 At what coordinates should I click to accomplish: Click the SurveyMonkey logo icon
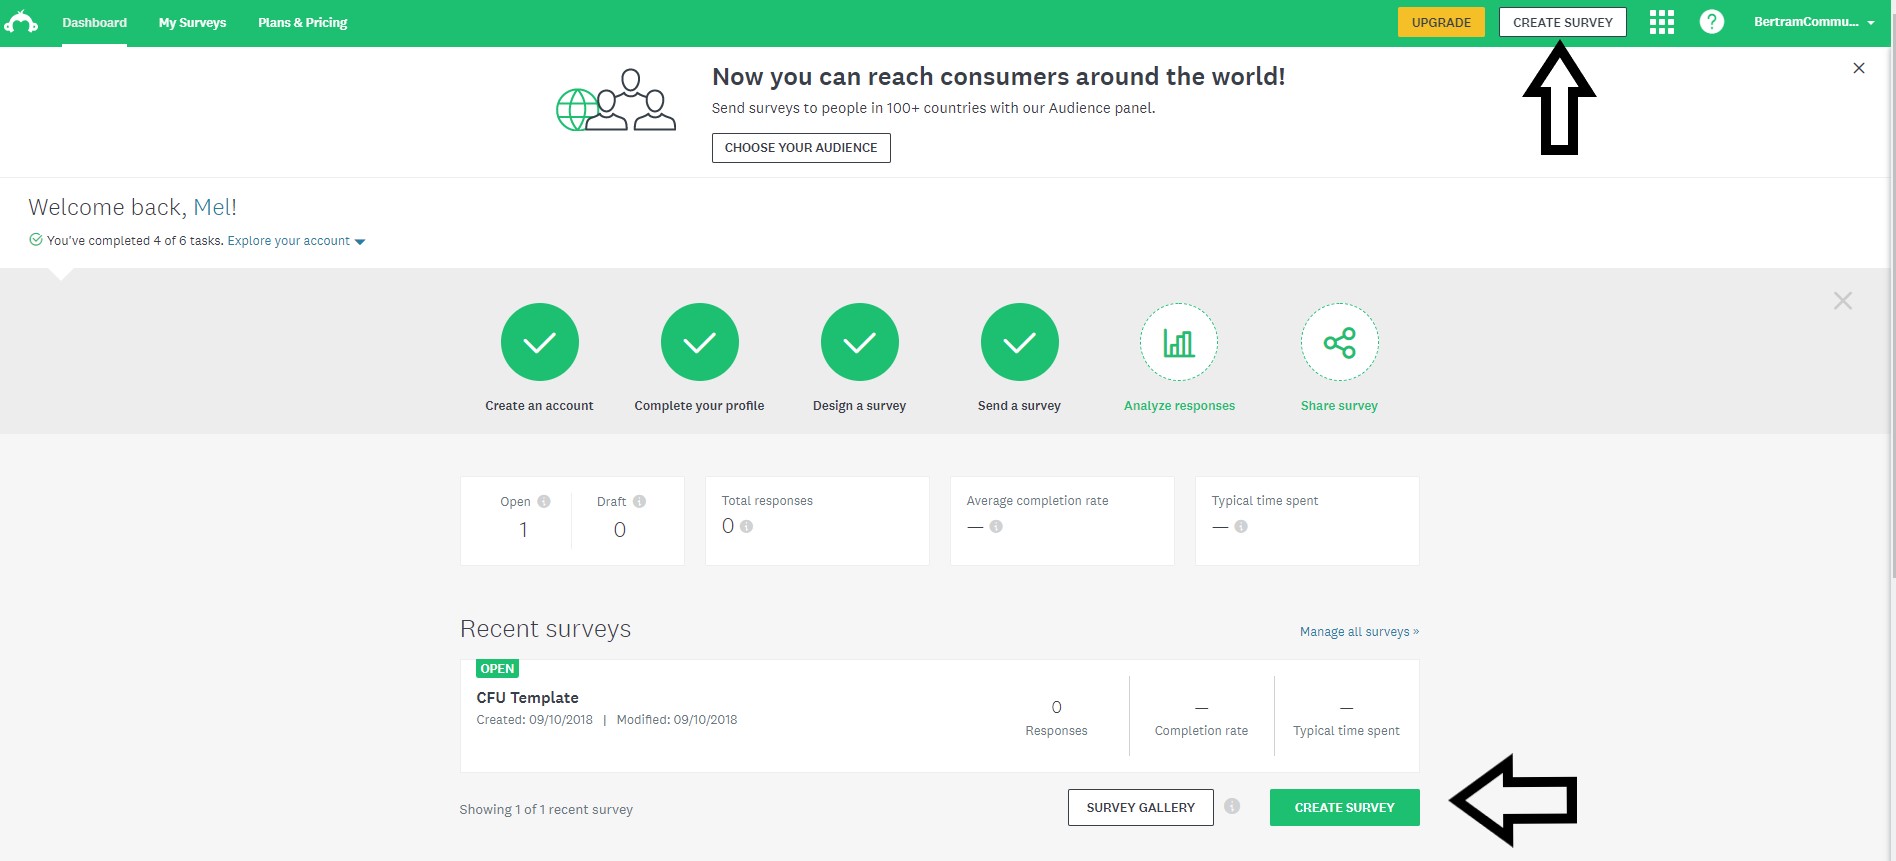click(x=21, y=22)
